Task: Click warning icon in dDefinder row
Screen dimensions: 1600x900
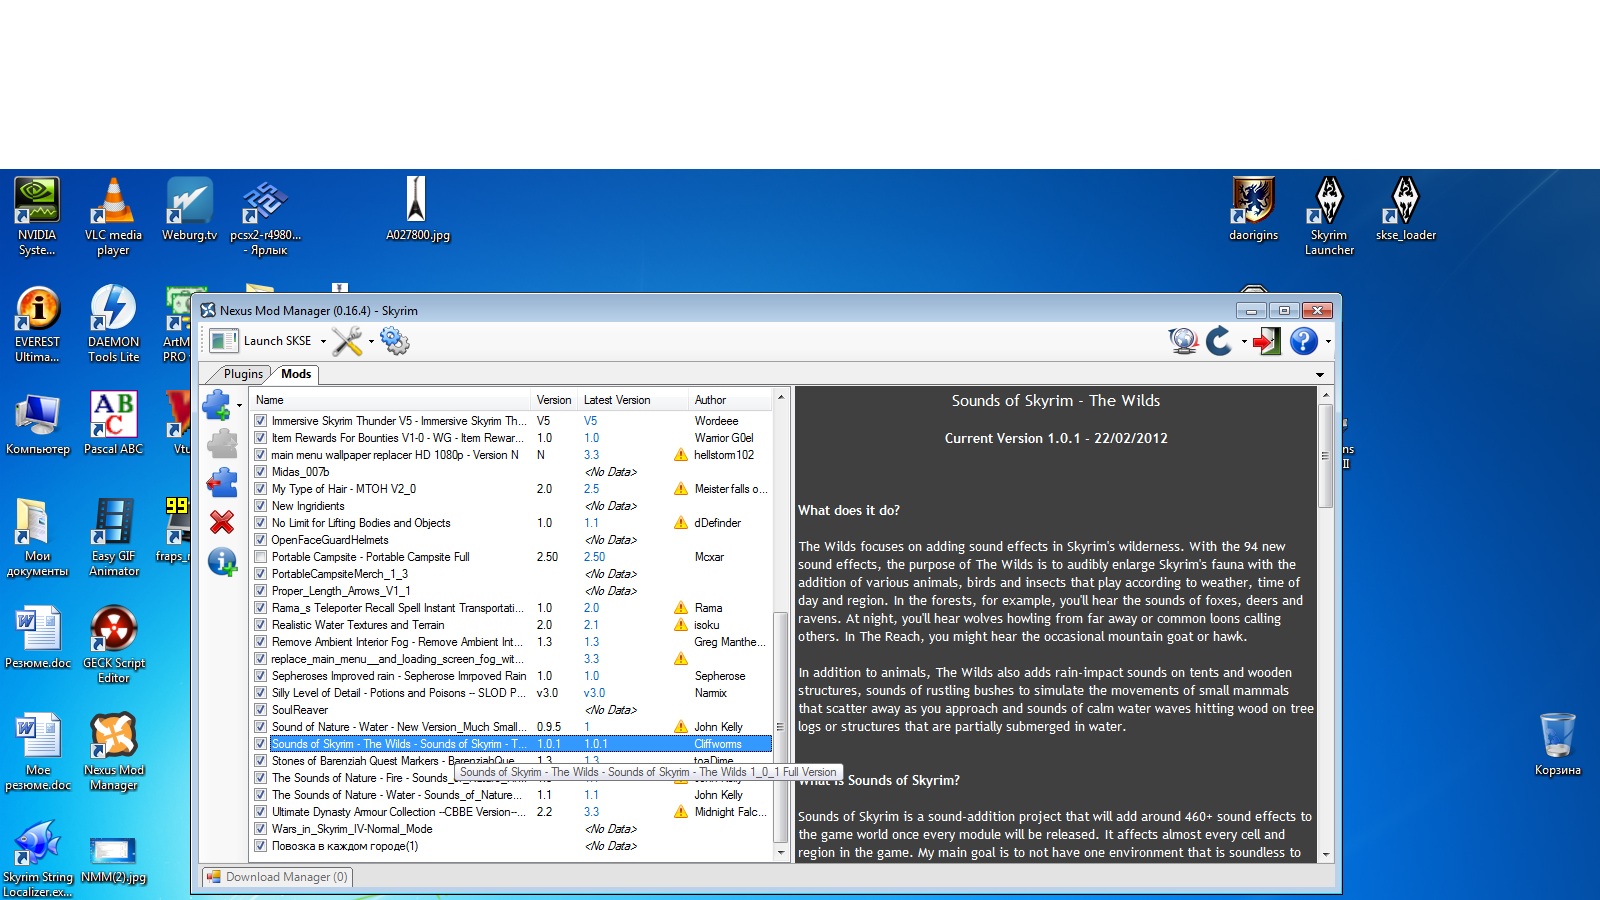Action: click(681, 523)
